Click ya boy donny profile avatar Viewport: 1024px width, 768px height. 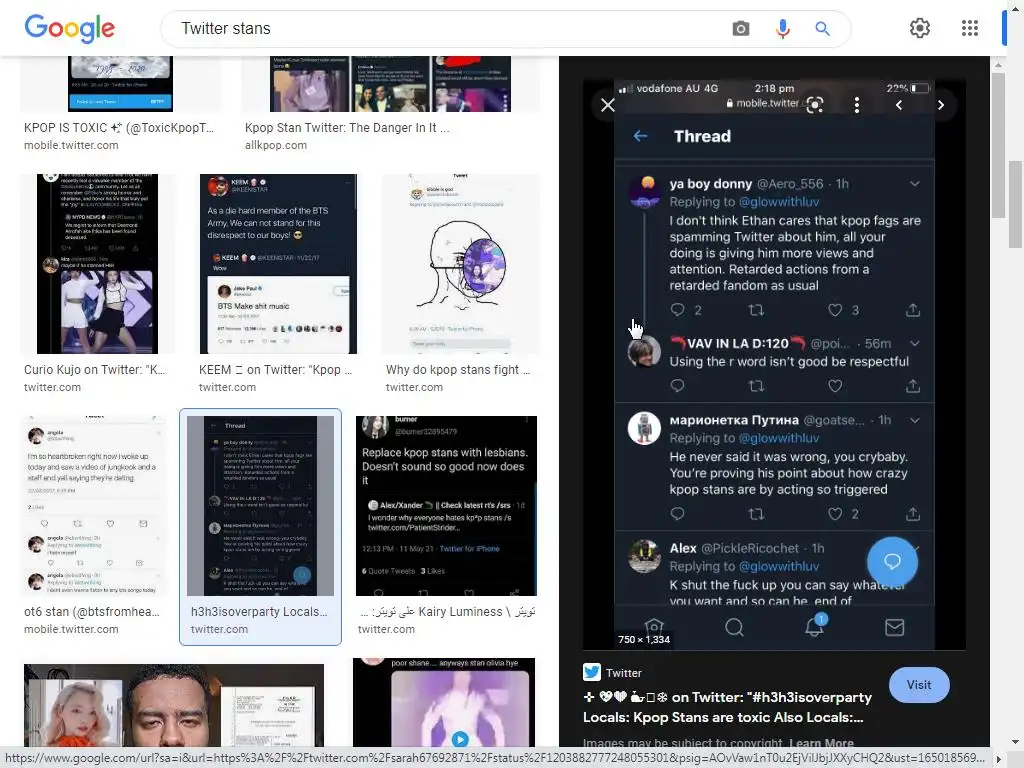[644, 191]
